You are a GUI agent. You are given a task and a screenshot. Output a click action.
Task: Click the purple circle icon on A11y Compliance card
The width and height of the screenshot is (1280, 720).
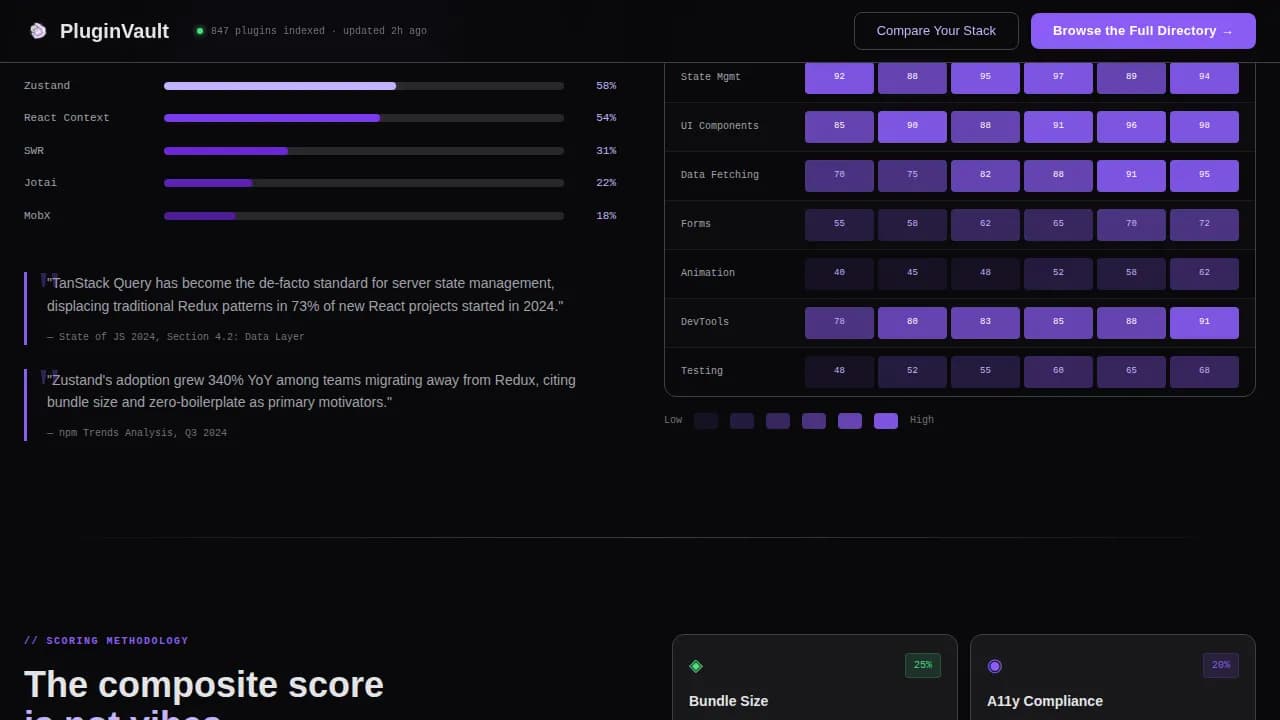(x=994, y=666)
